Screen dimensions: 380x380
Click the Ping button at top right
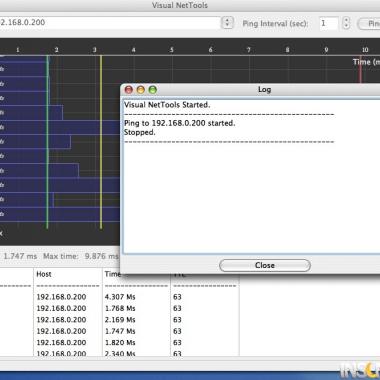tap(369, 24)
